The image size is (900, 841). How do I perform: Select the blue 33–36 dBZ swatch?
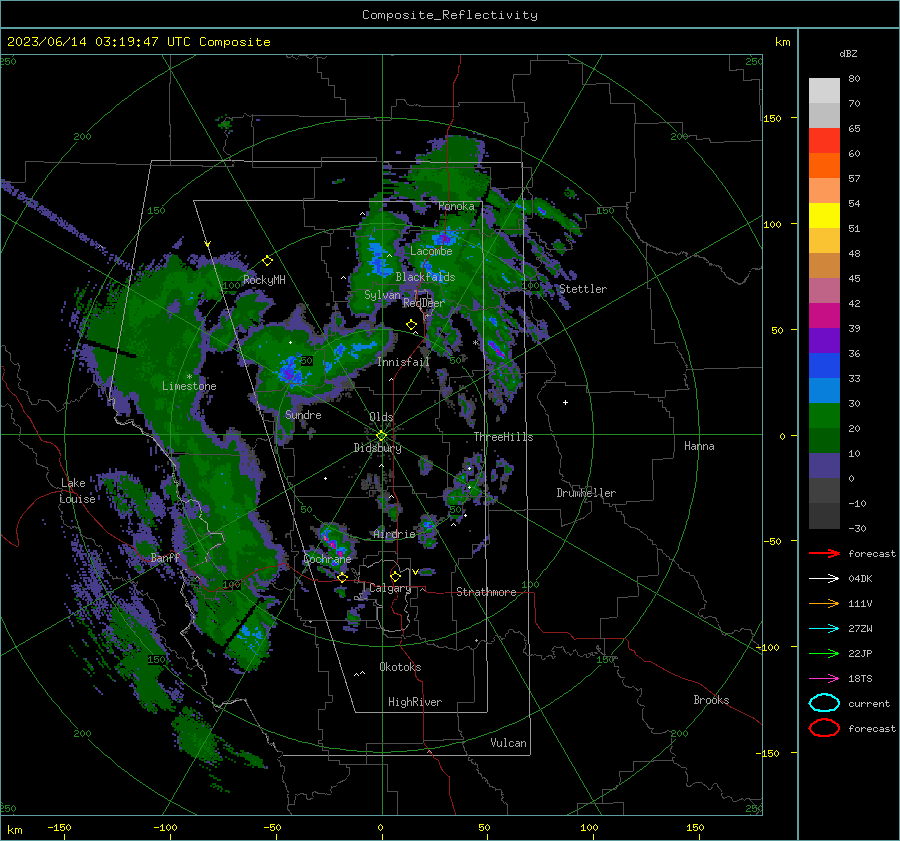click(x=824, y=366)
